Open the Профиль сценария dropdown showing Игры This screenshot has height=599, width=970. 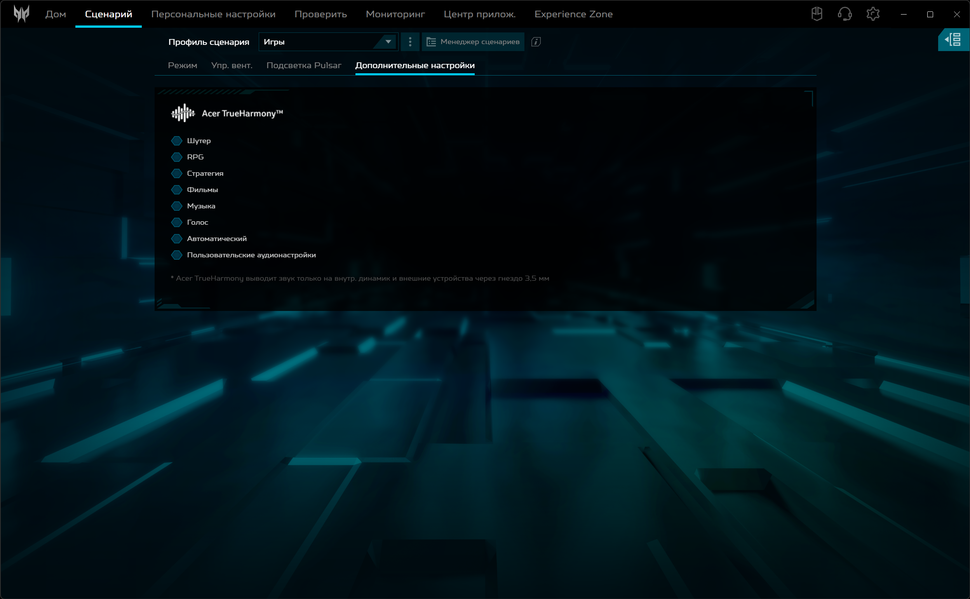328,41
